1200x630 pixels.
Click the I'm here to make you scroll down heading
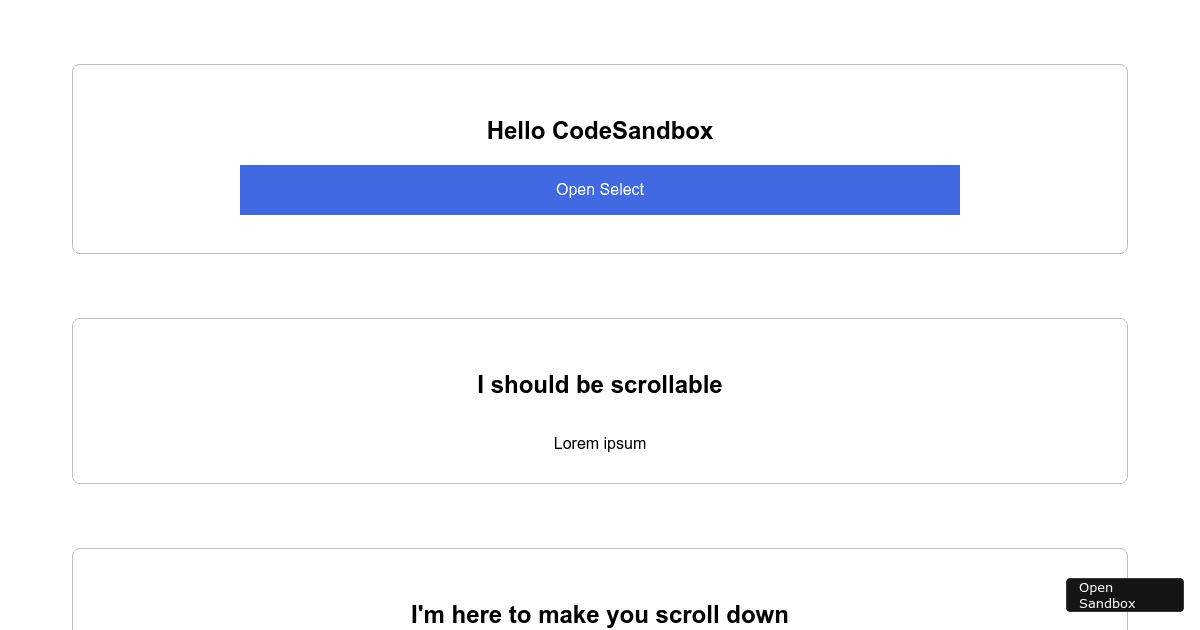point(600,614)
